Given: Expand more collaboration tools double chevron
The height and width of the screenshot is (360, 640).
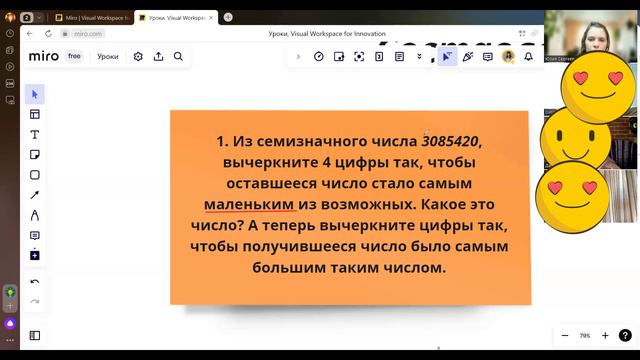Looking at the screenshot, I should point(419,57).
